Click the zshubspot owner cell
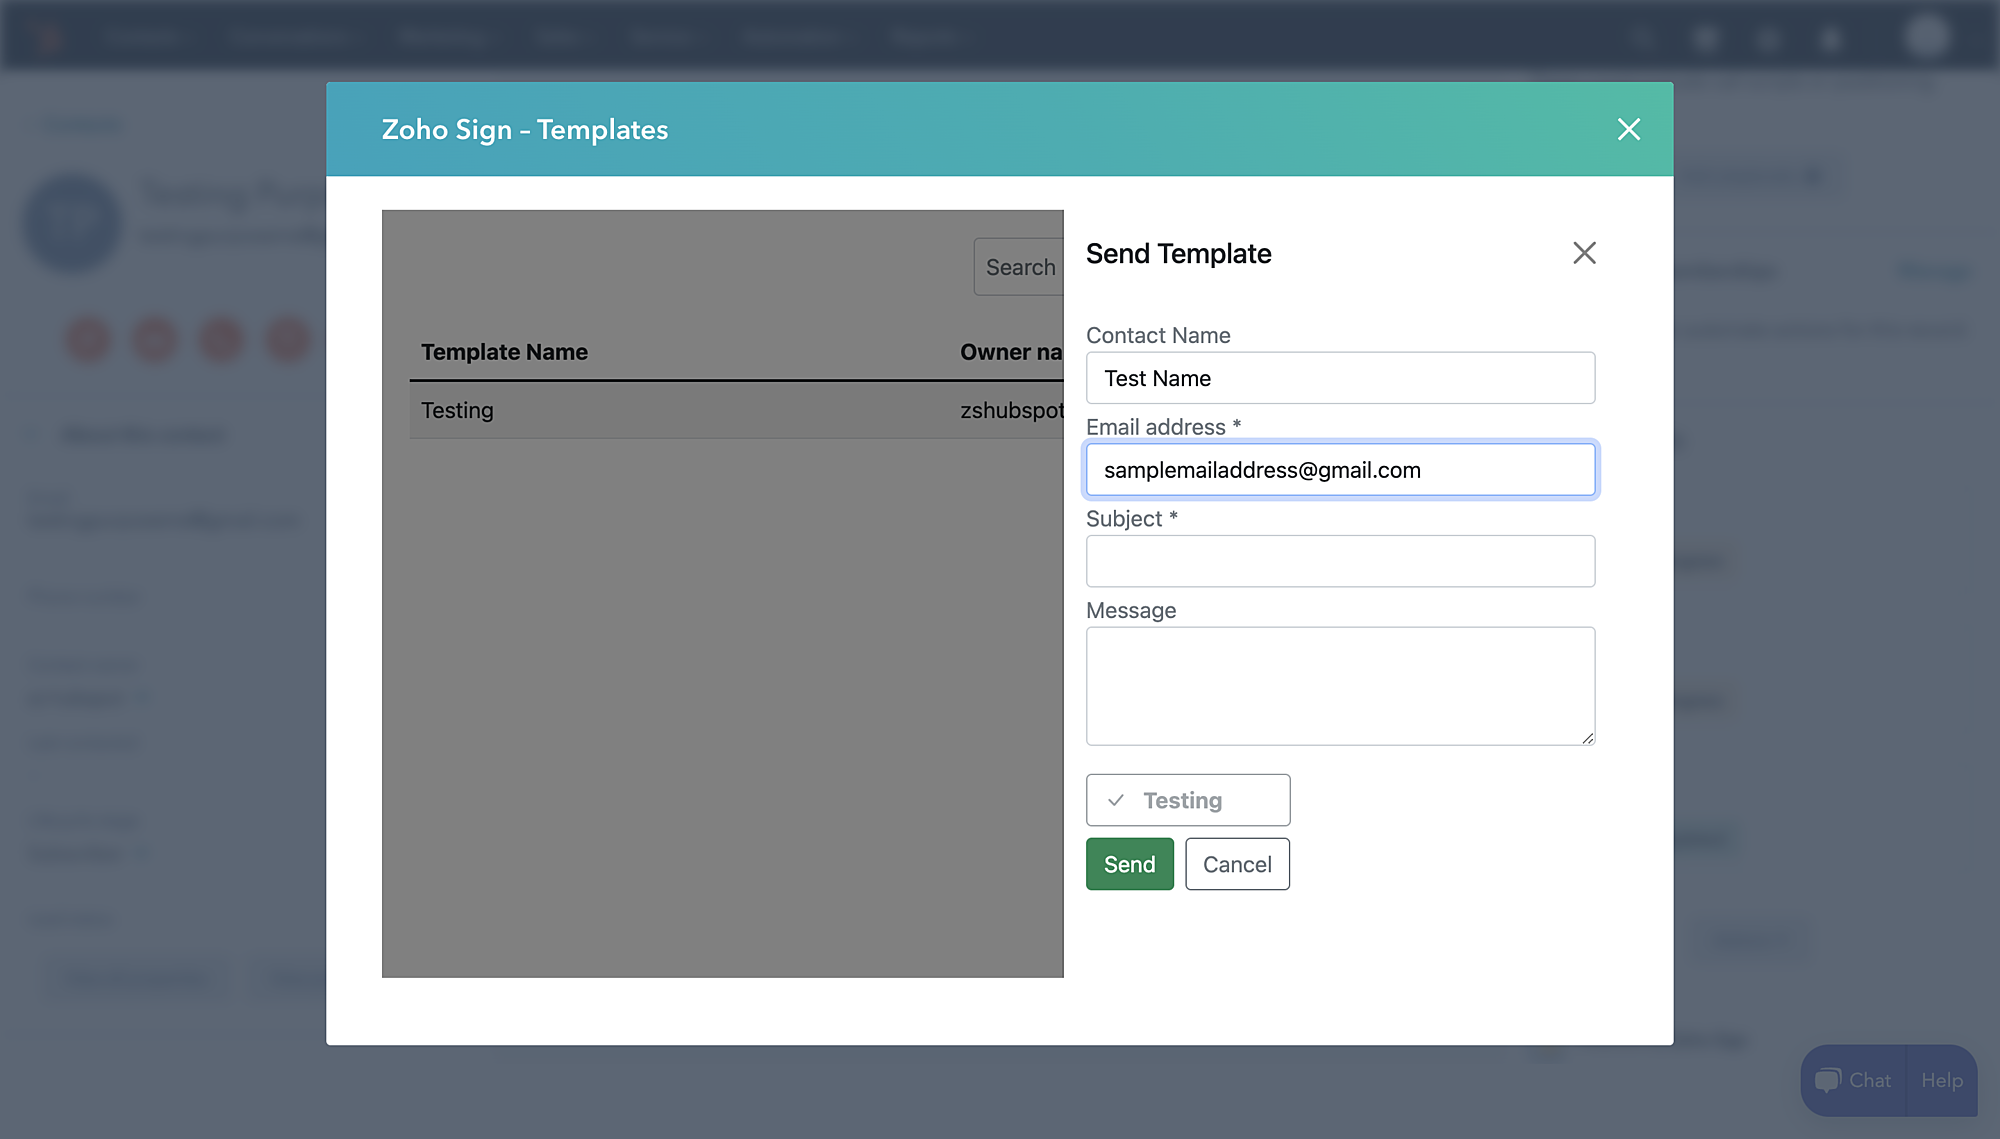This screenshot has width=2000, height=1139. tap(1011, 410)
